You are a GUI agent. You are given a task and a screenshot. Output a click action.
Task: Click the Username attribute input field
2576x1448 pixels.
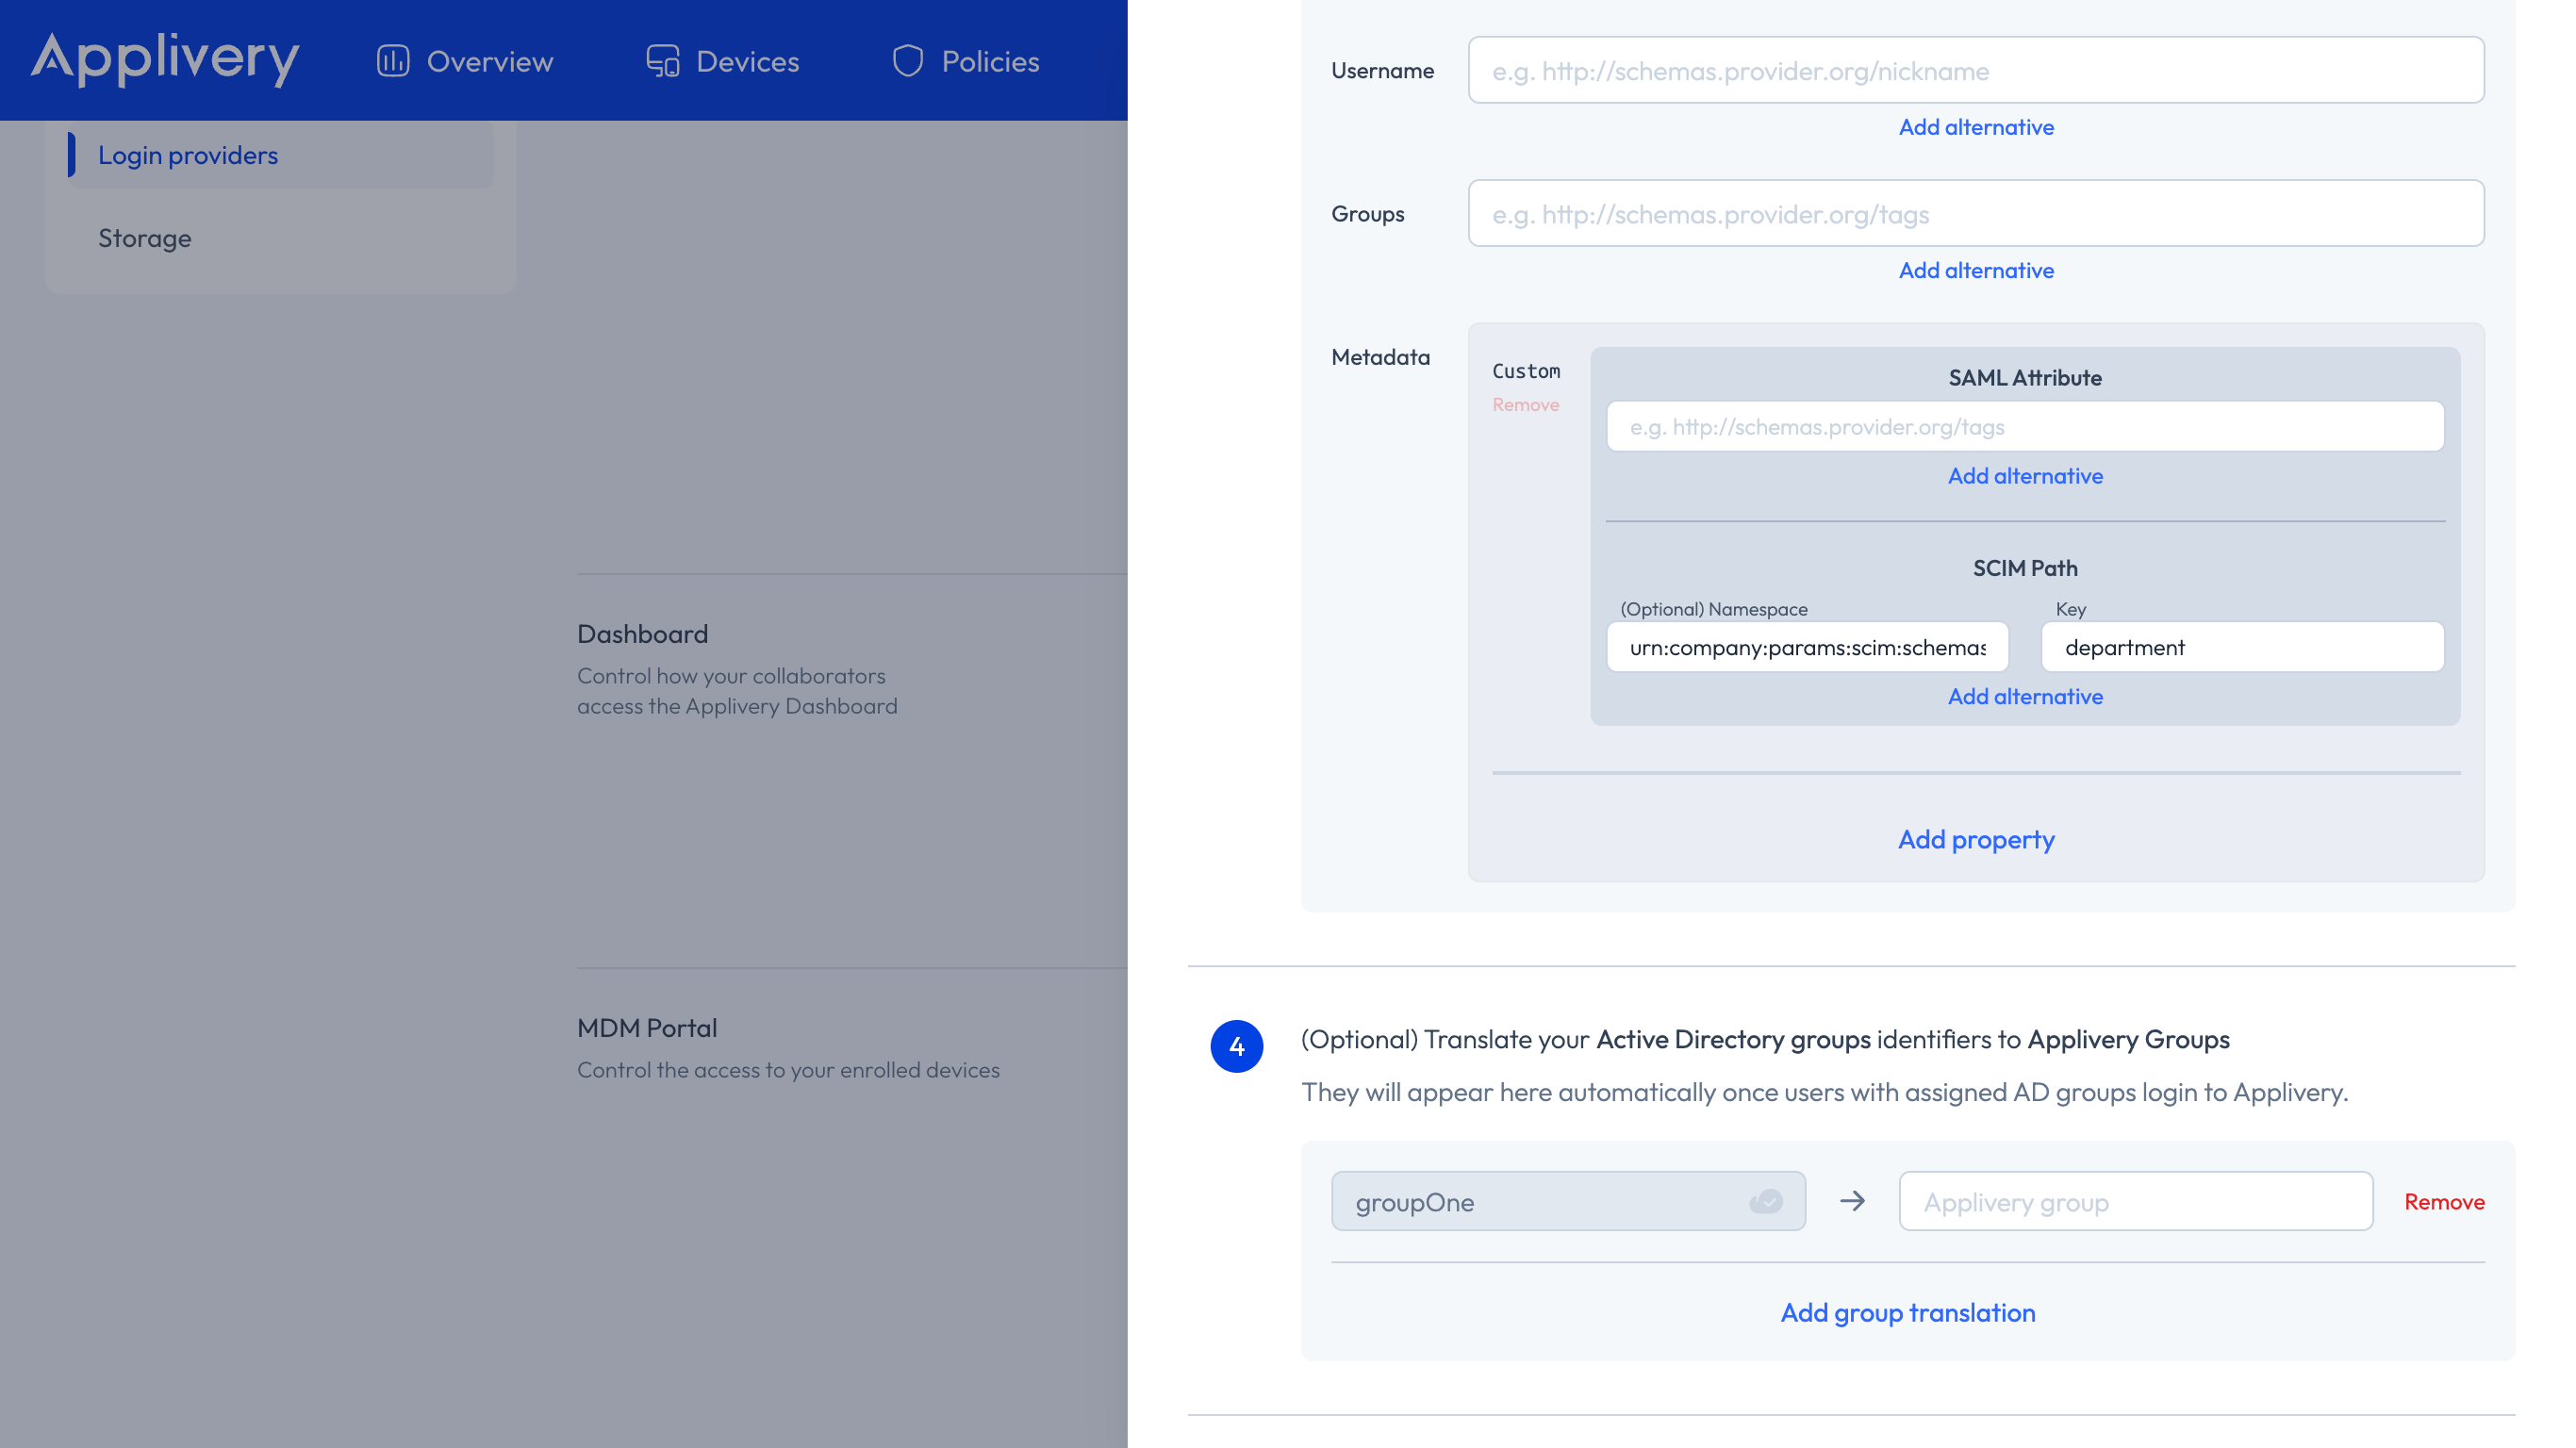pos(1975,71)
